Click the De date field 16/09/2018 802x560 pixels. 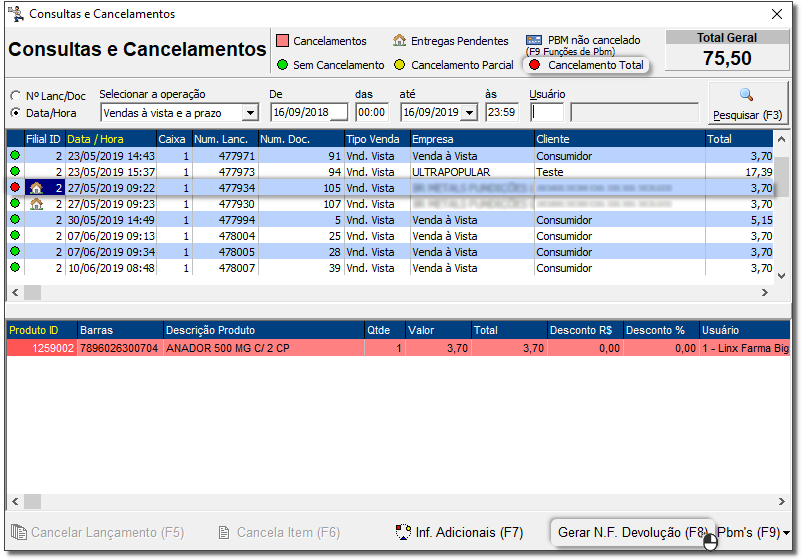(309, 113)
